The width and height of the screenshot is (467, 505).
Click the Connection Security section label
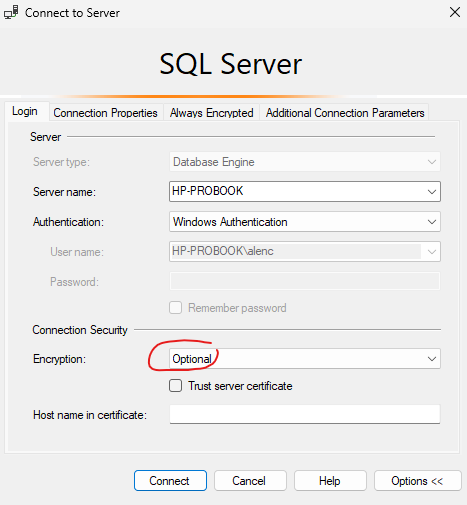point(80,330)
